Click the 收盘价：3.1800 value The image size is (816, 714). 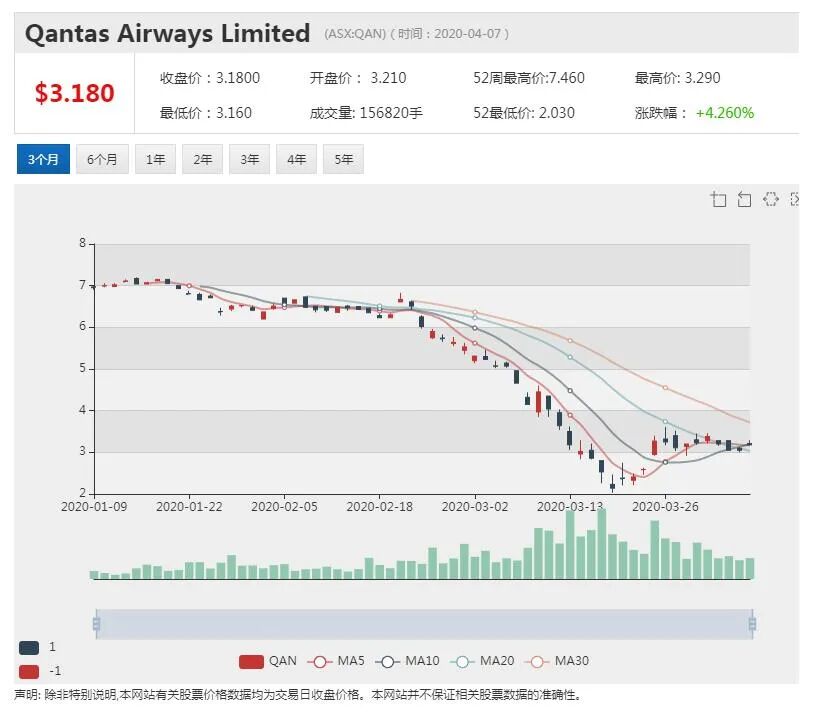coord(210,78)
